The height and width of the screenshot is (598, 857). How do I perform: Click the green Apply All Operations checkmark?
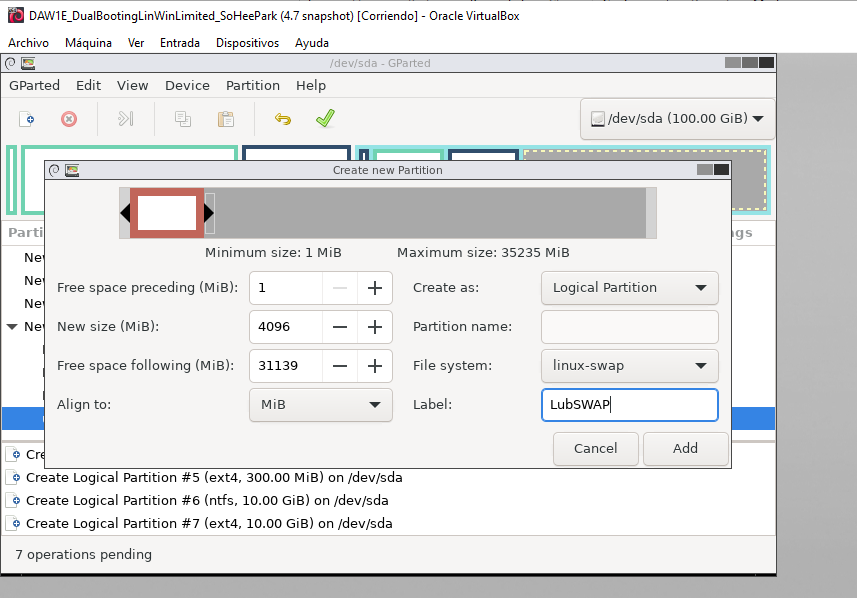click(325, 118)
